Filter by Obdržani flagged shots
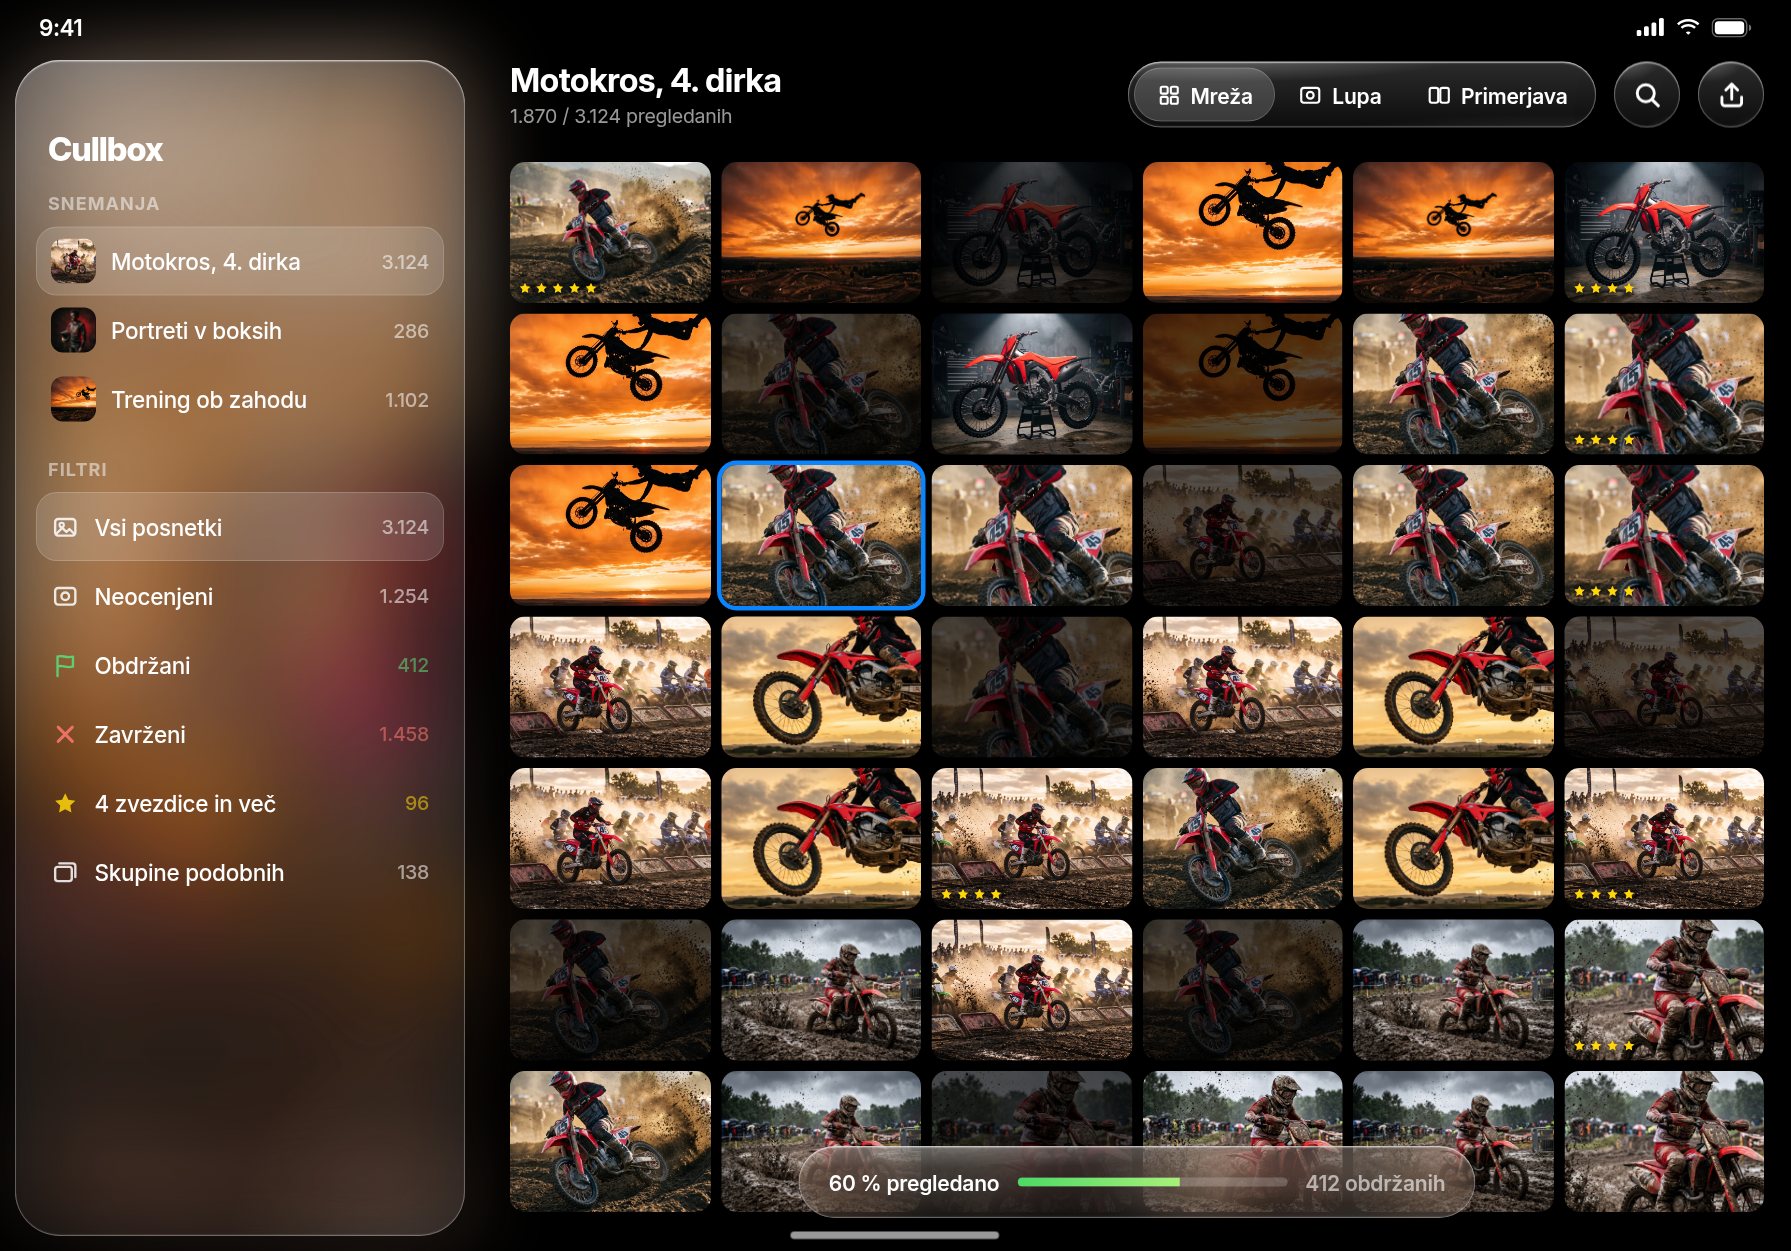The width and height of the screenshot is (1791, 1251). pyautogui.click(x=240, y=665)
